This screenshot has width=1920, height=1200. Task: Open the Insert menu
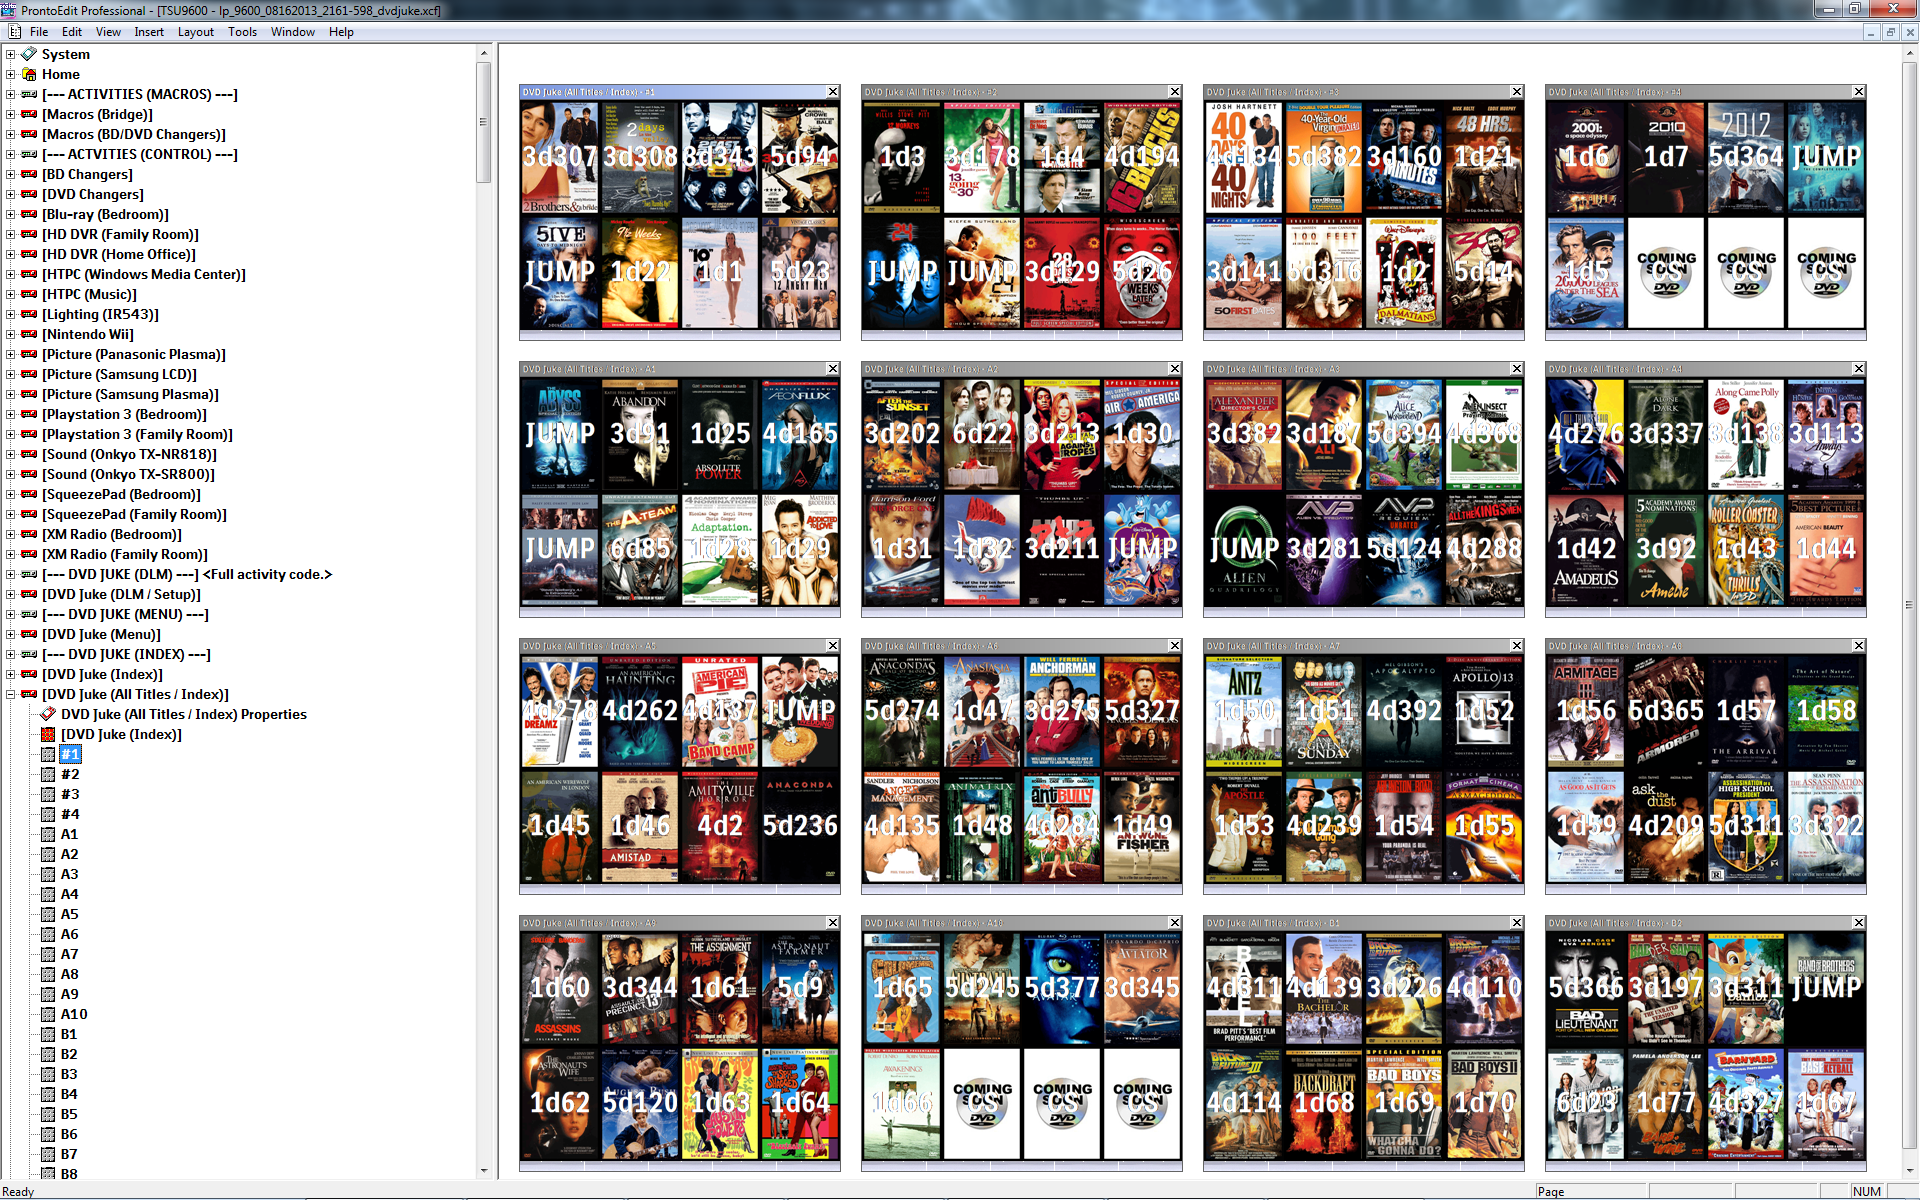(x=149, y=32)
